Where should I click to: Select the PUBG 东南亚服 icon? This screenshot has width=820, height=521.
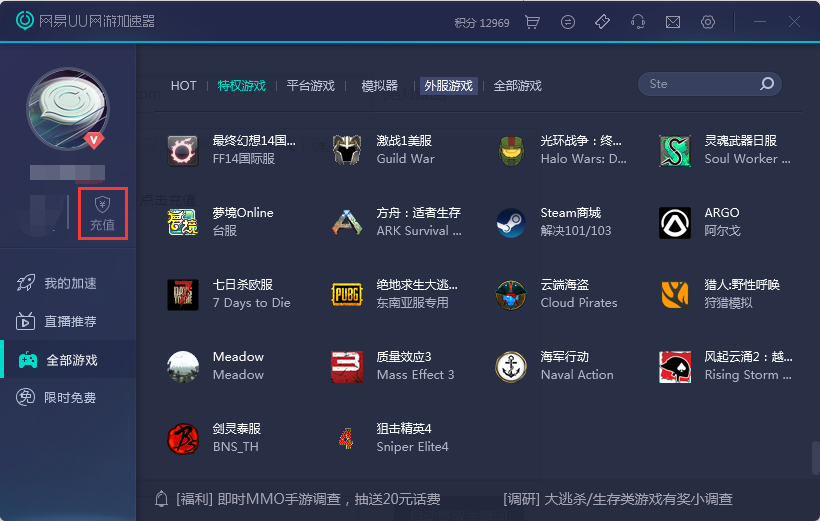click(x=347, y=295)
